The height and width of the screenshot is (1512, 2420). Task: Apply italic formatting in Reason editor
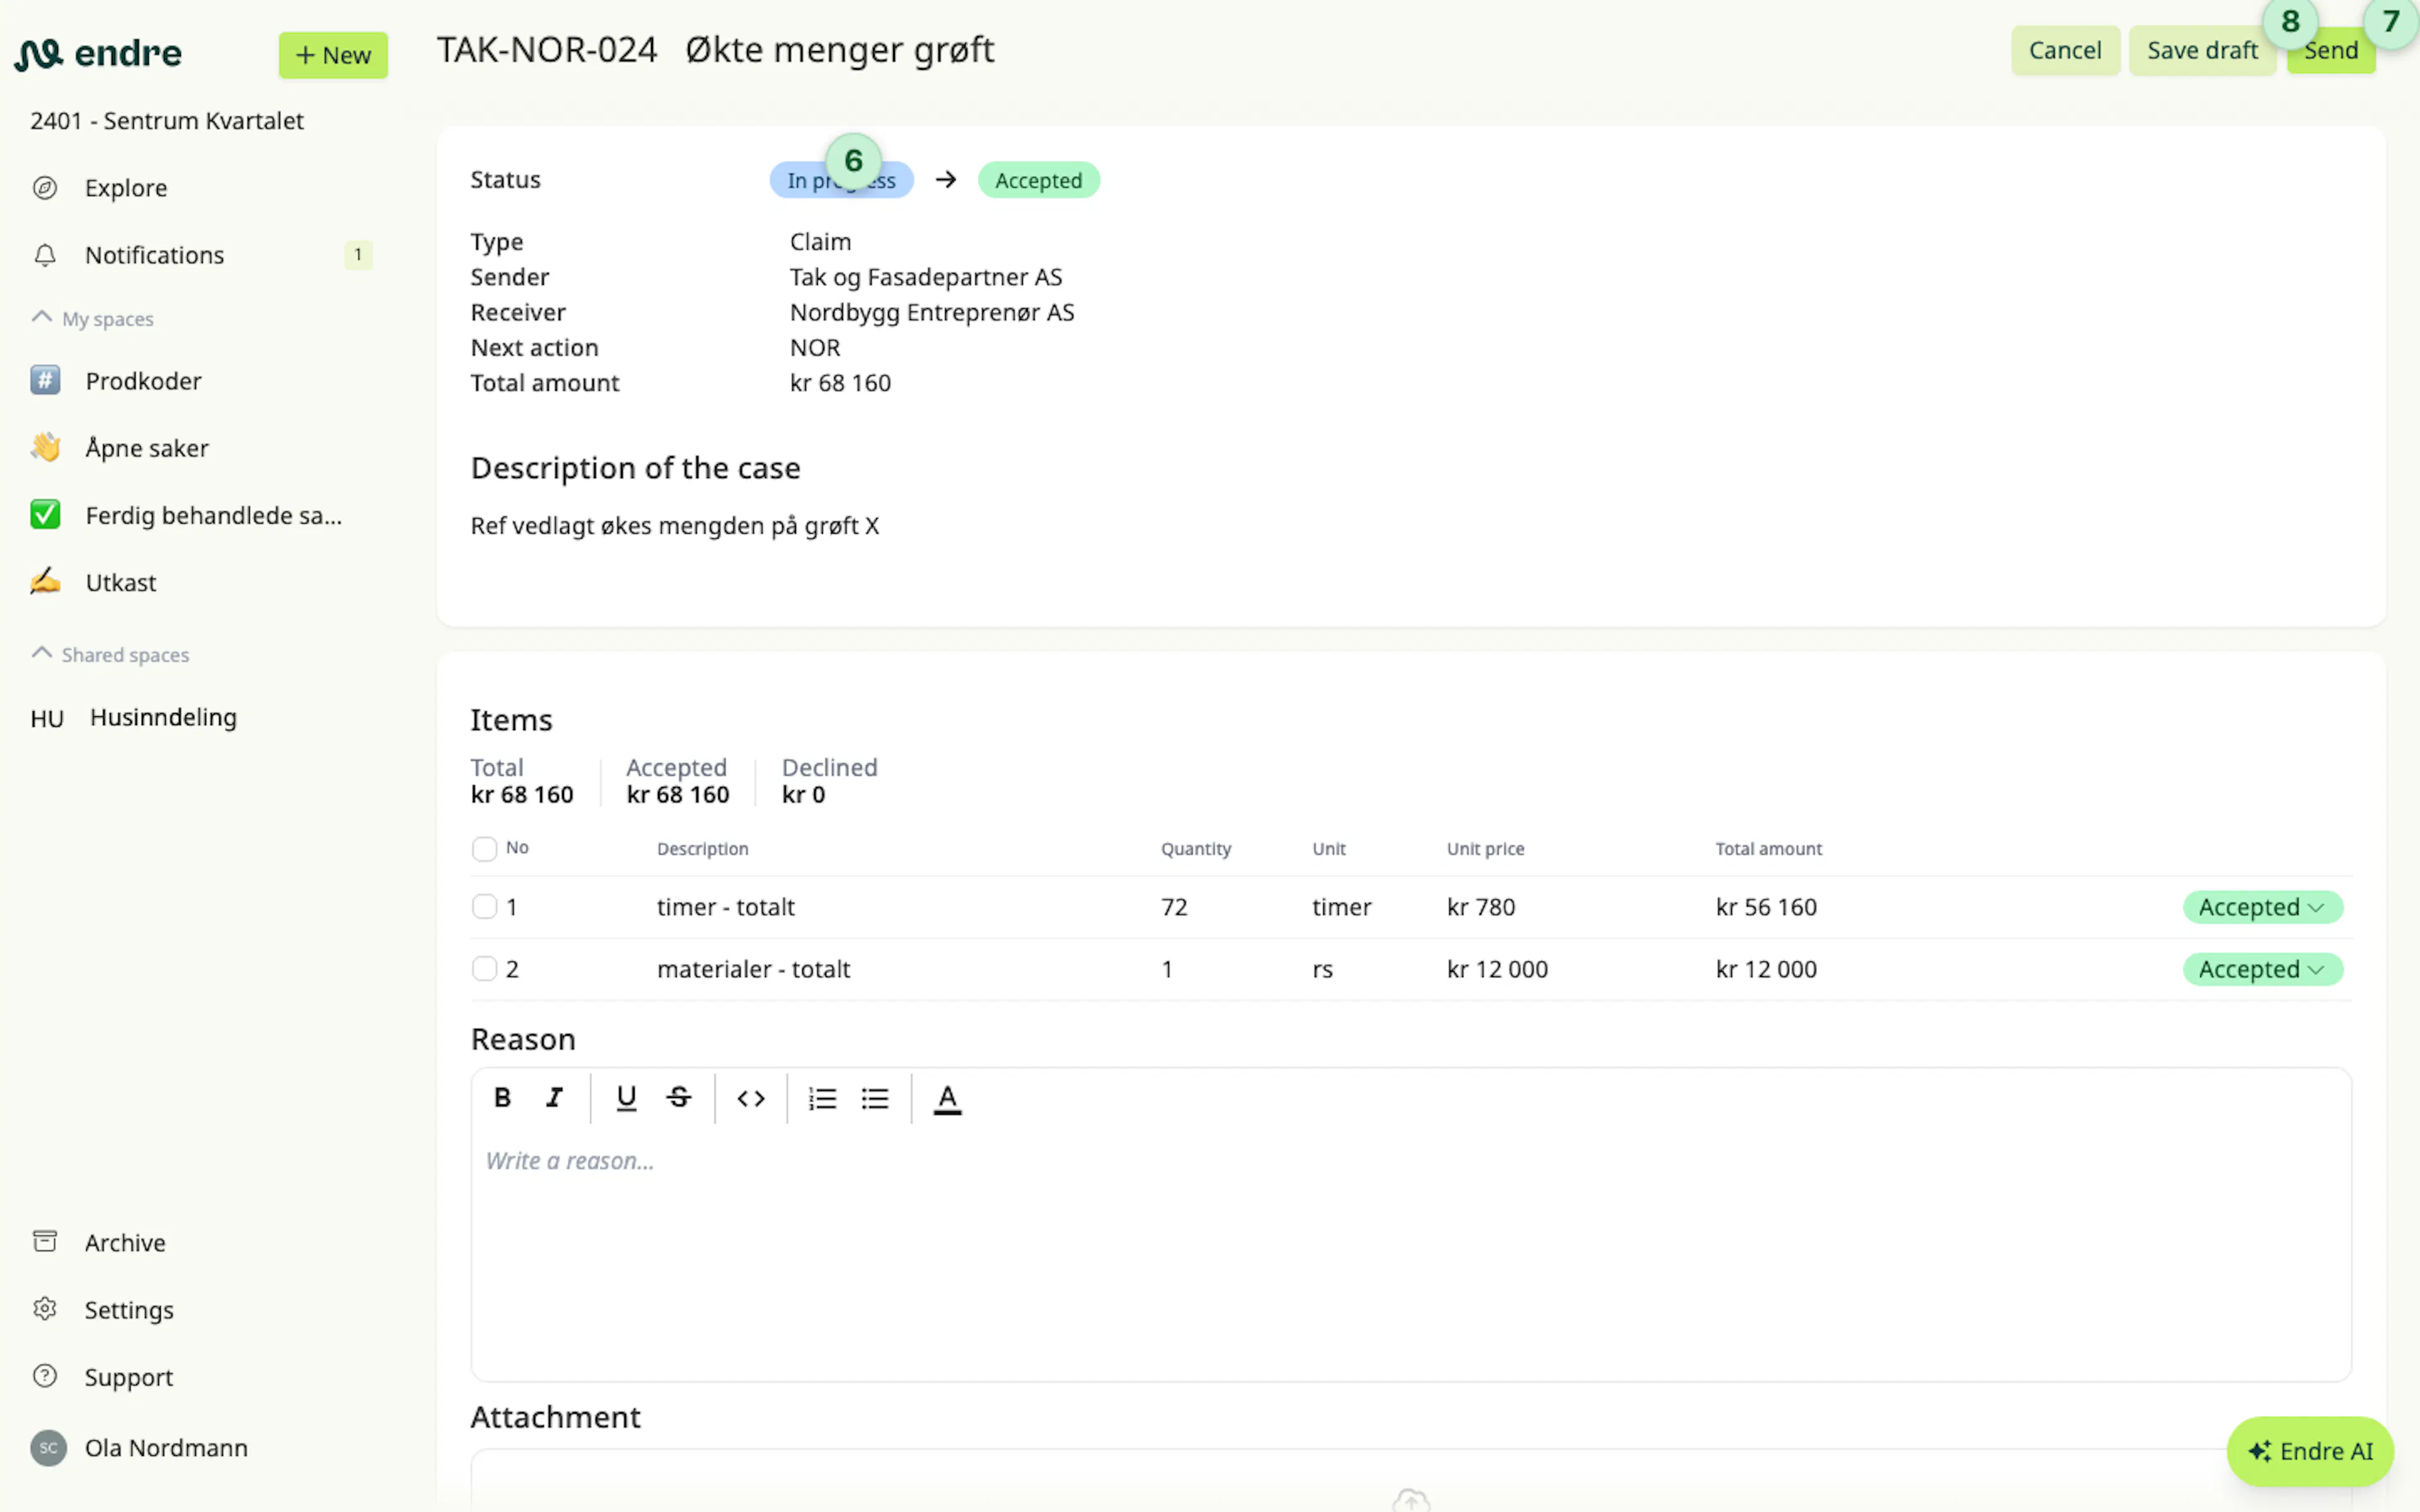point(554,1098)
